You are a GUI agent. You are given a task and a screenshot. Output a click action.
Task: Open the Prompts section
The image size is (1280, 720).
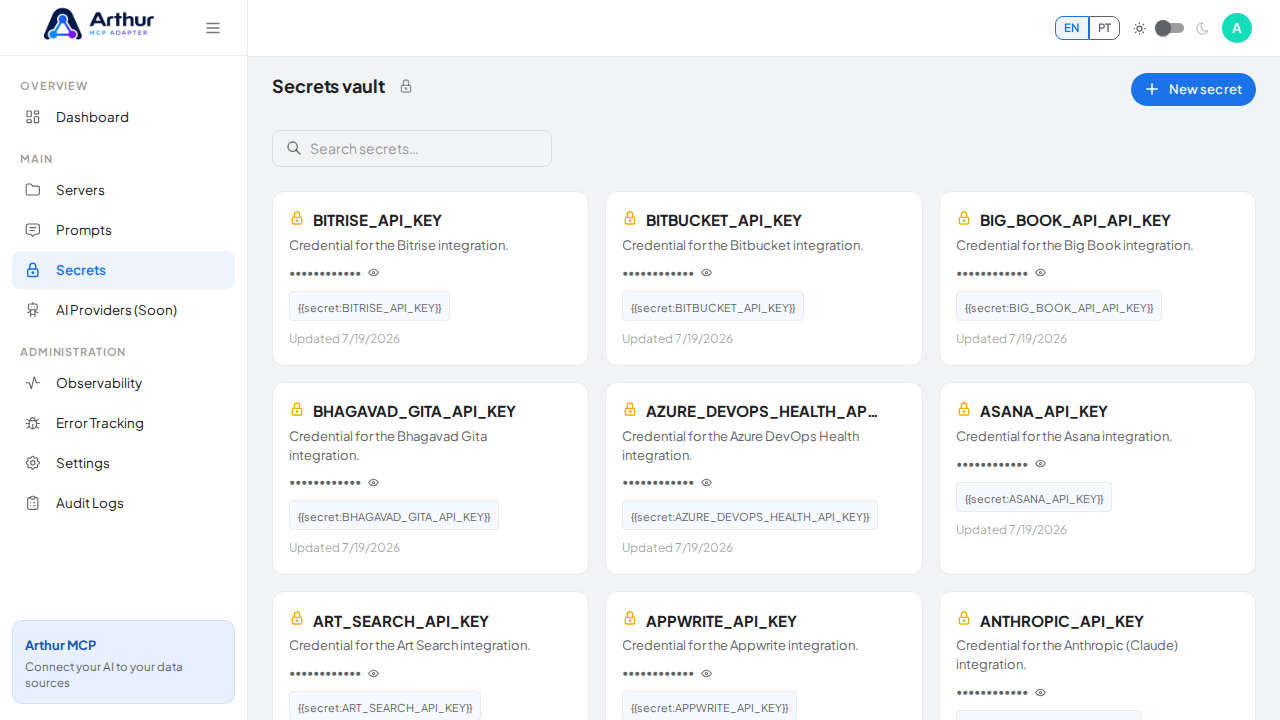123,230
